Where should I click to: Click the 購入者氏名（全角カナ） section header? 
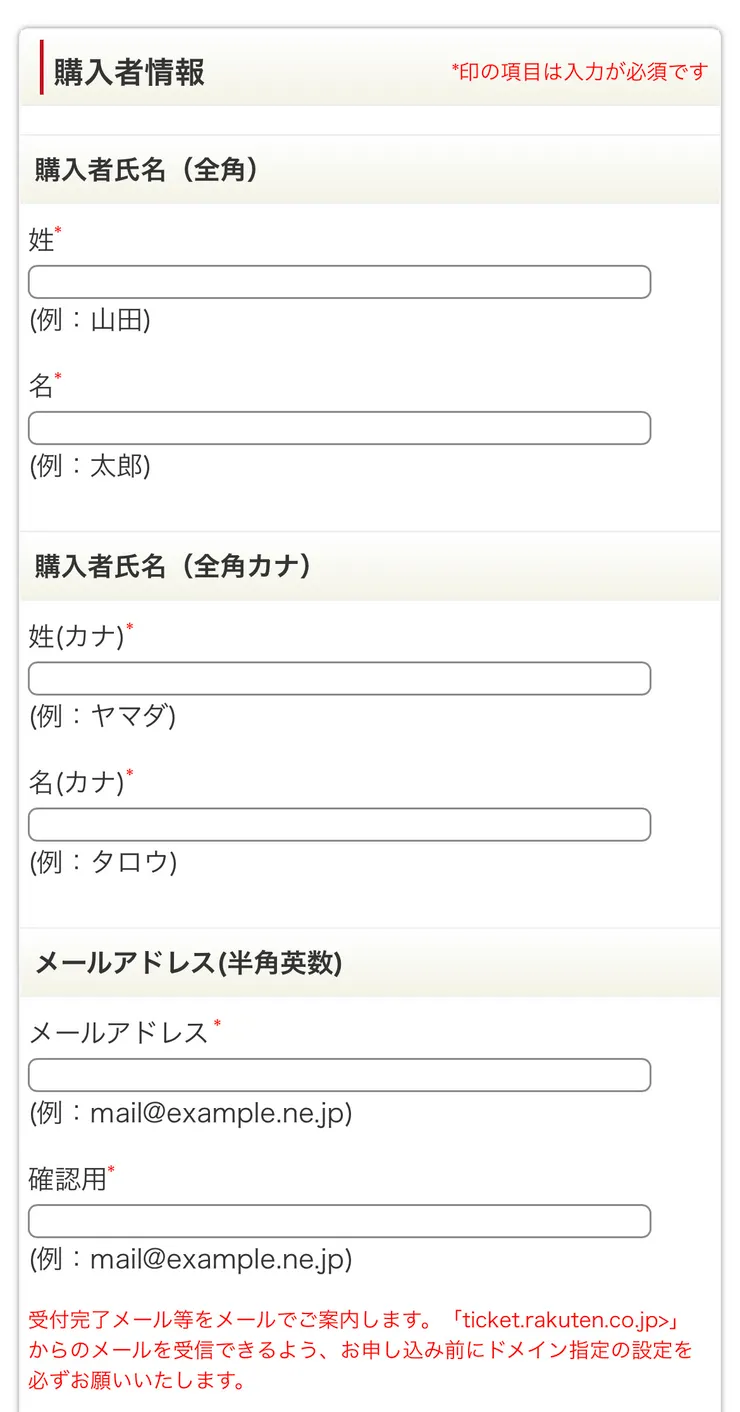[172, 566]
